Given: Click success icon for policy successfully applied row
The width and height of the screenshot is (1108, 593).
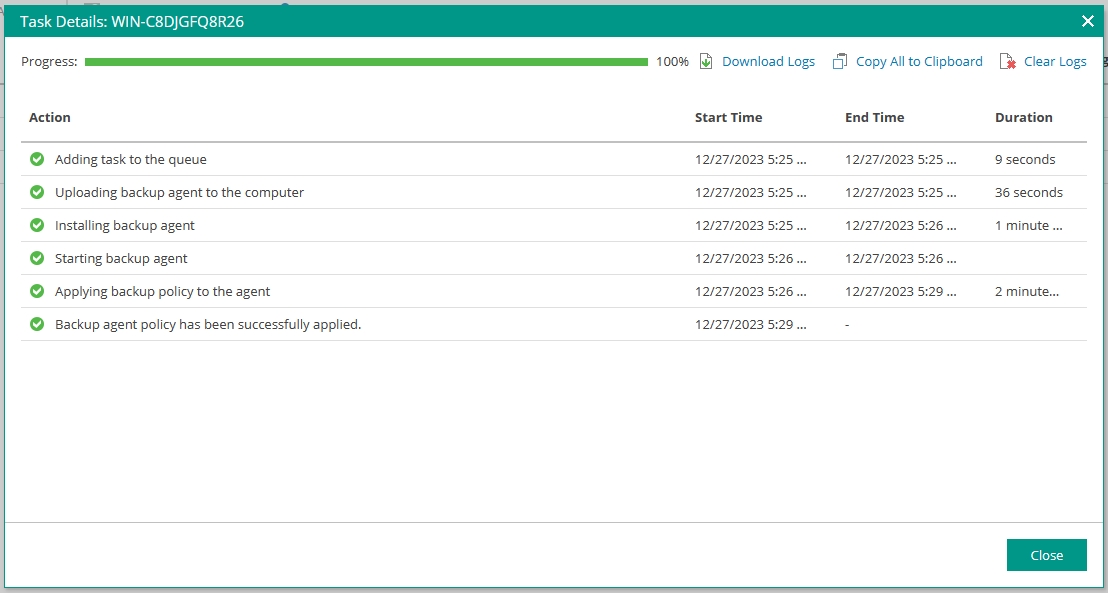Looking at the screenshot, I should click(x=37, y=324).
